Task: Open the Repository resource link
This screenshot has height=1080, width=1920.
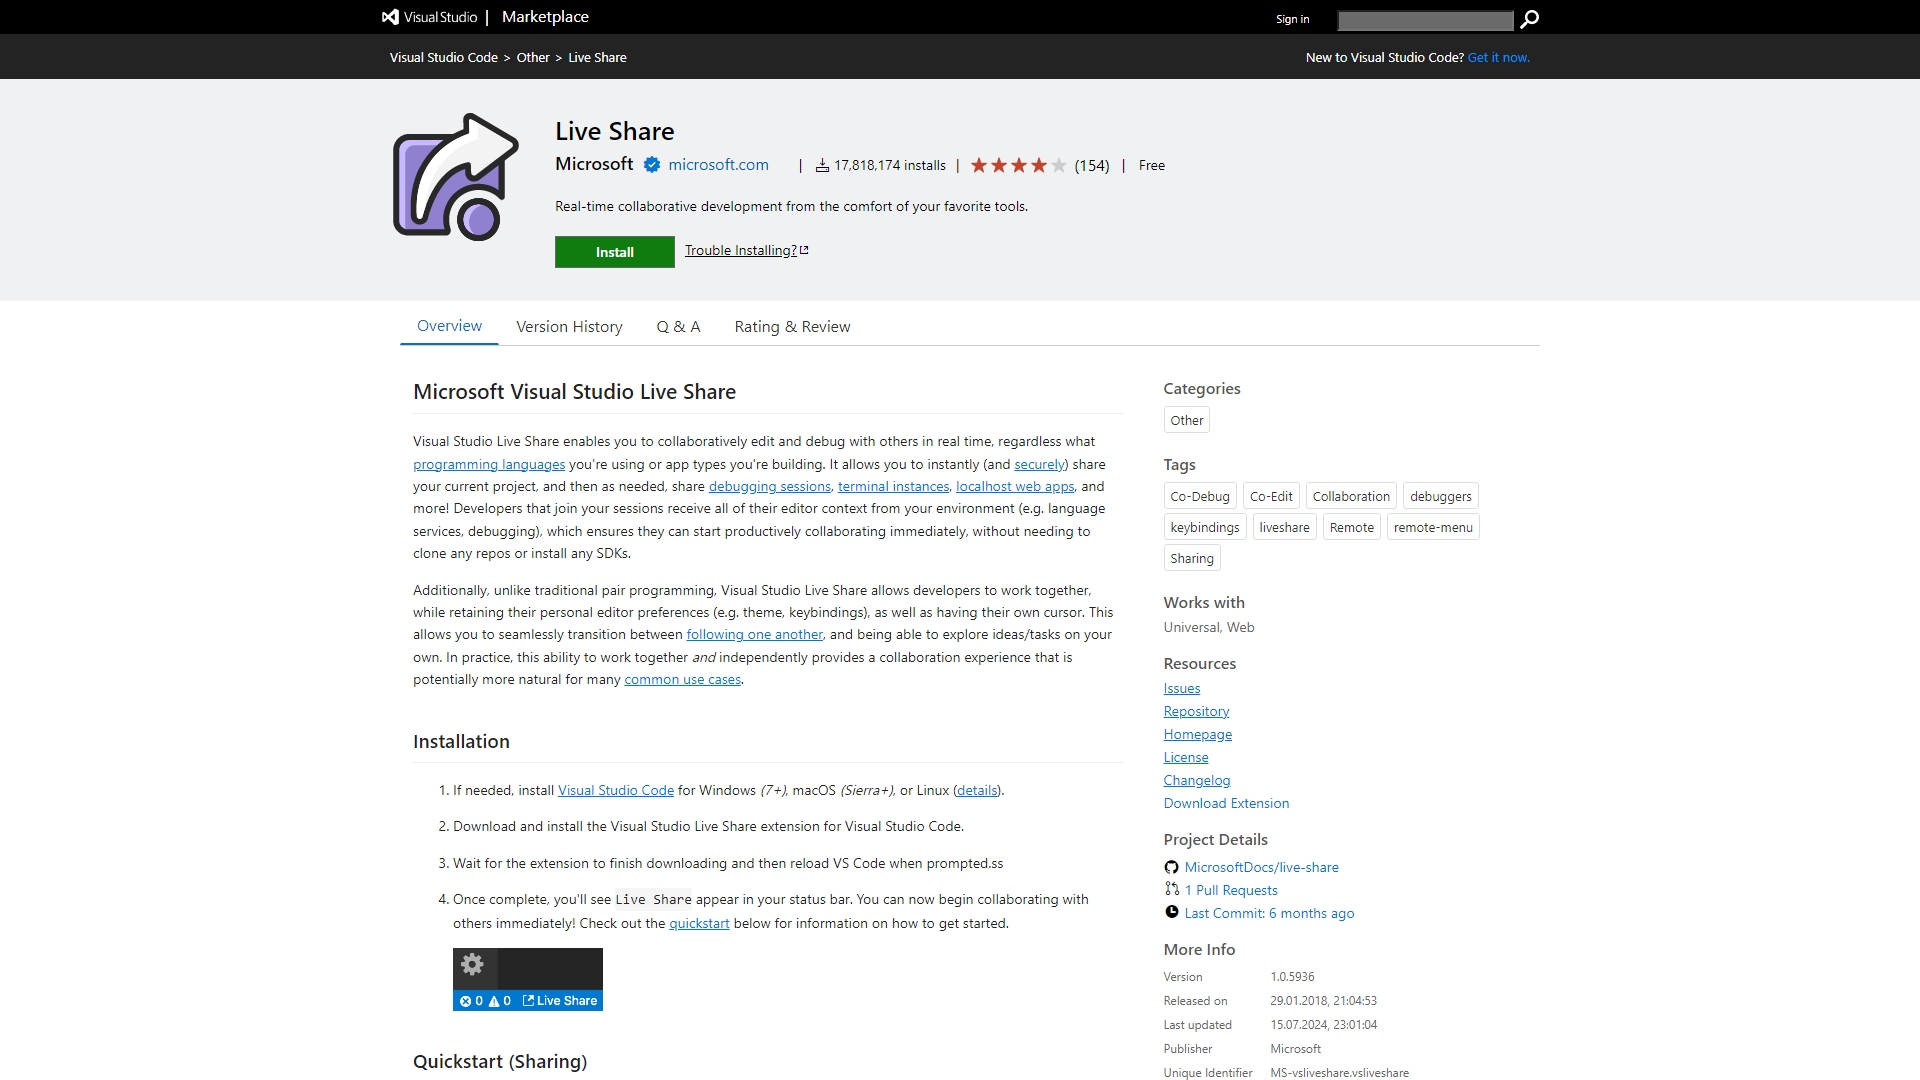Action: tap(1196, 711)
